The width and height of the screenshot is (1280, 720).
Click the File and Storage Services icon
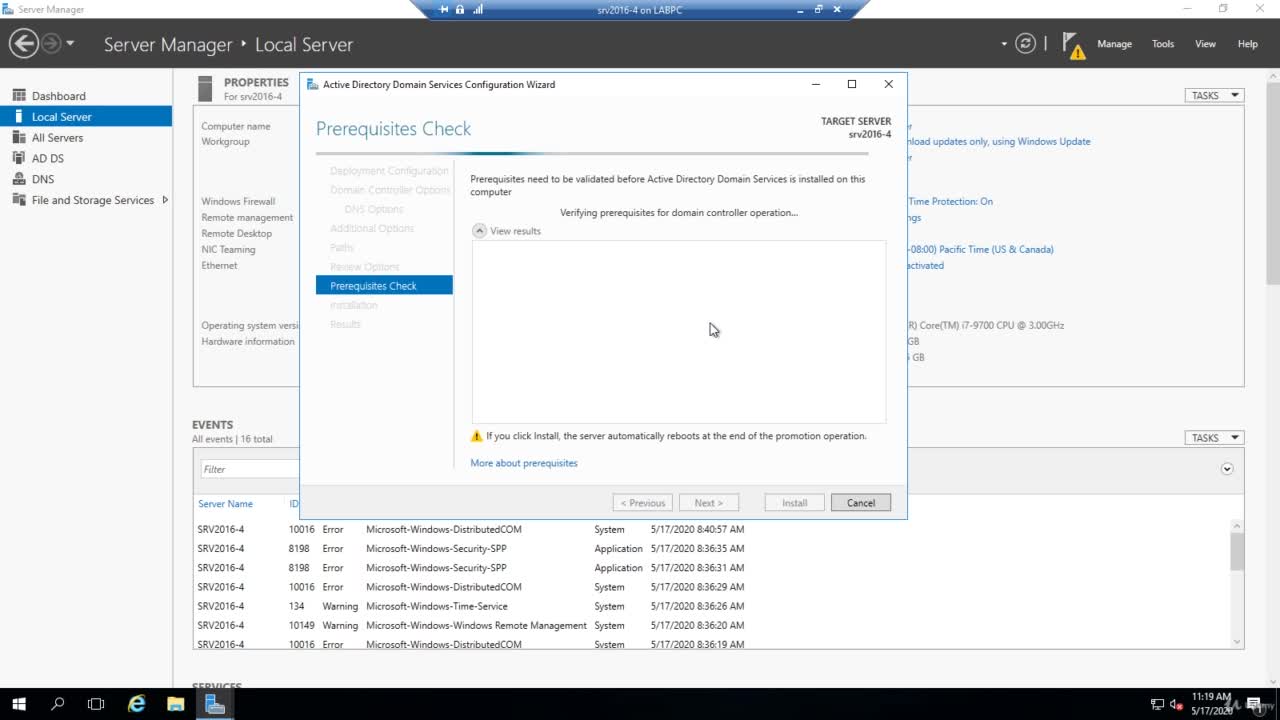click(19, 200)
